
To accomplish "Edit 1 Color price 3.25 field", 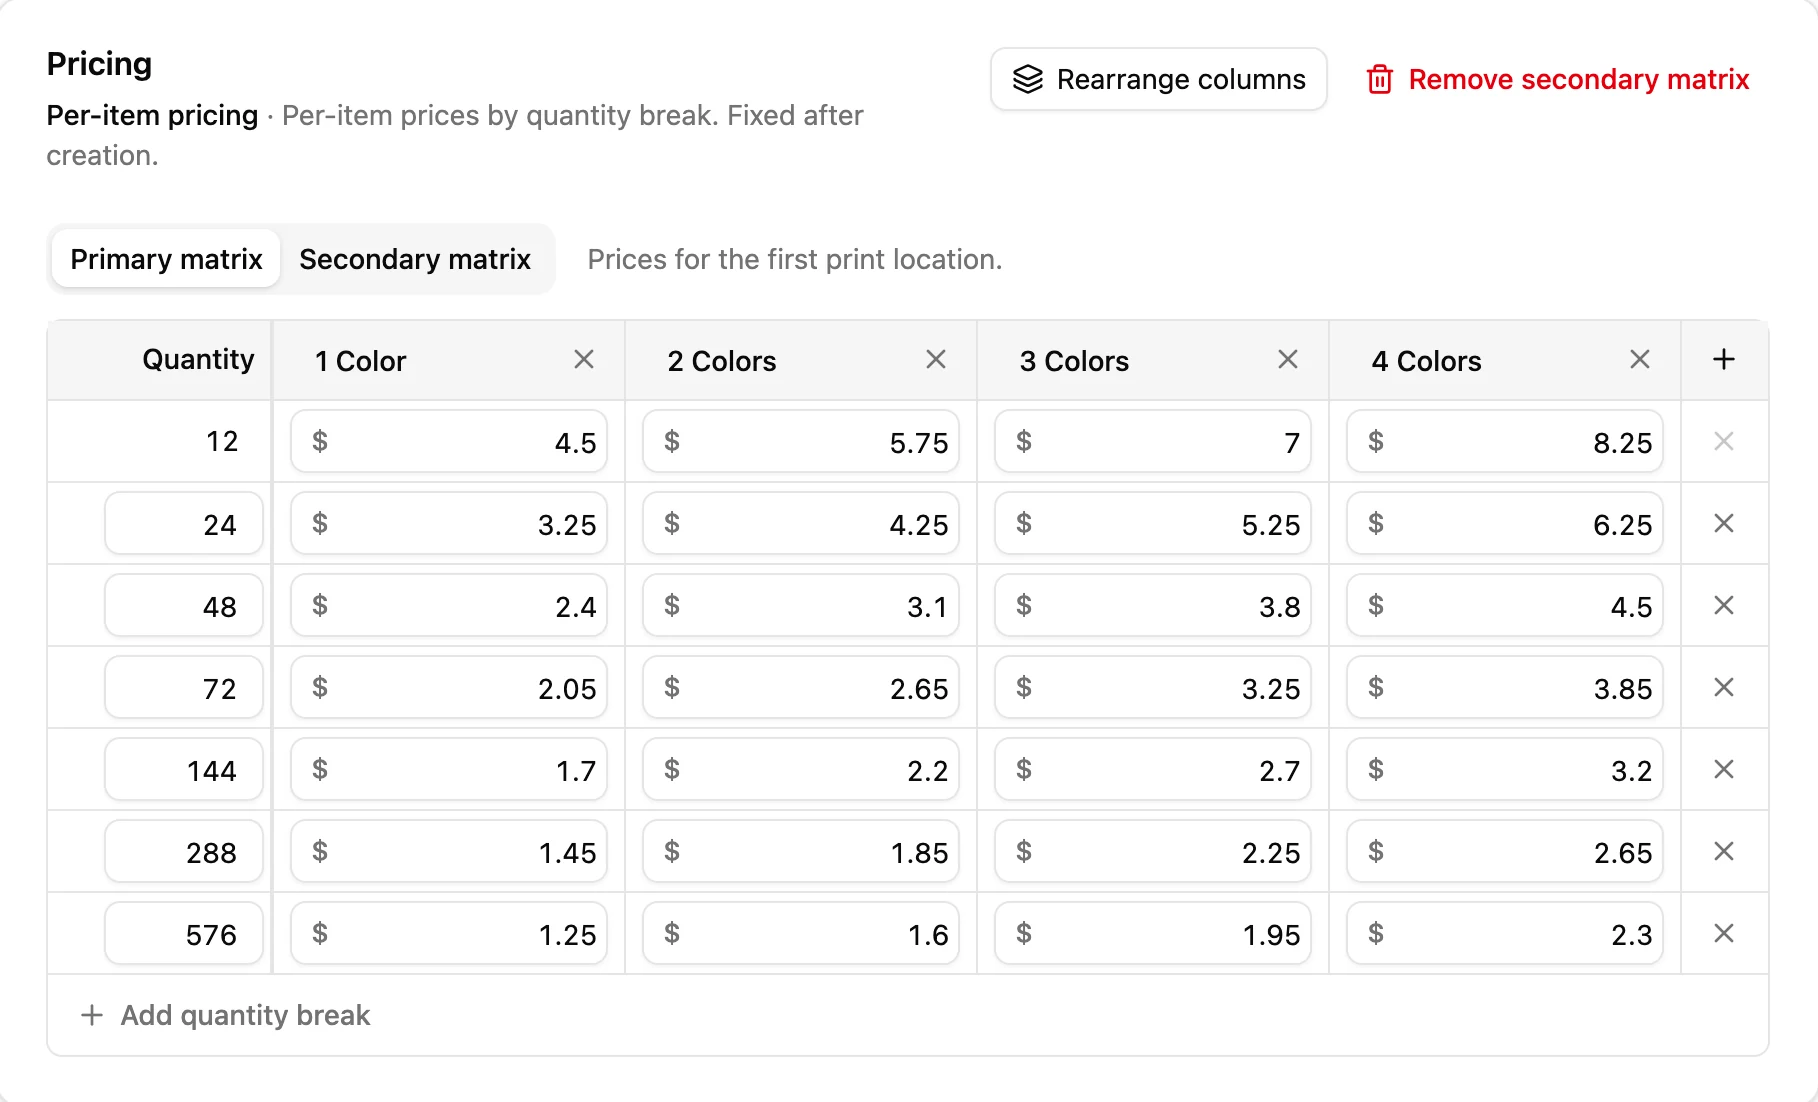I will [x=449, y=524].
